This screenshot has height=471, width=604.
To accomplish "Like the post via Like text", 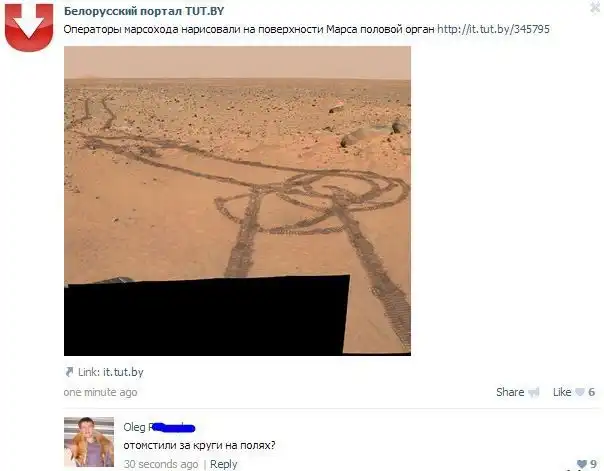I will pyautogui.click(x=562, y=392).
